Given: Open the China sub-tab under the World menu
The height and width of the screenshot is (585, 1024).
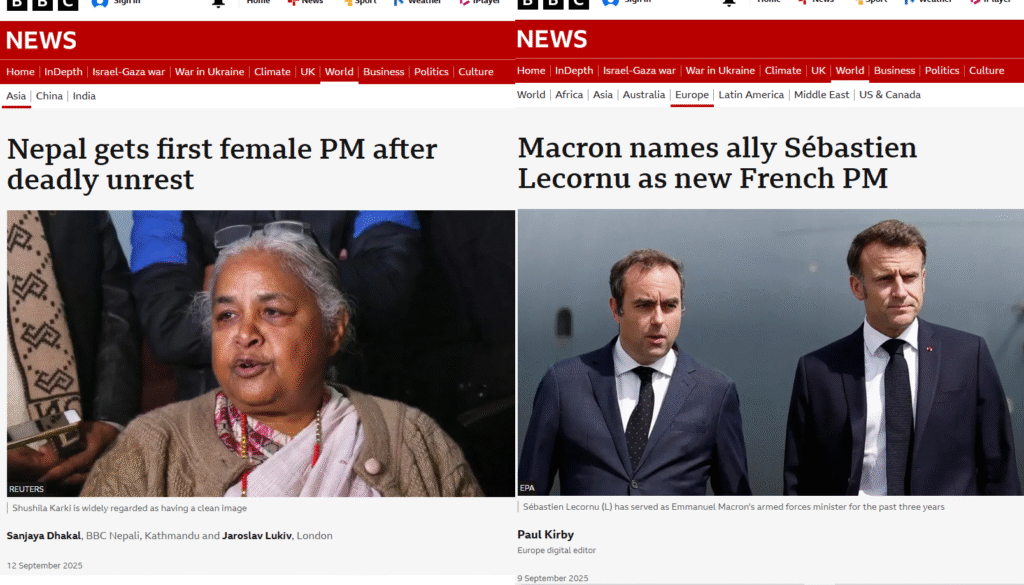Looking at the screenshot, I should [x=49, y=96].
